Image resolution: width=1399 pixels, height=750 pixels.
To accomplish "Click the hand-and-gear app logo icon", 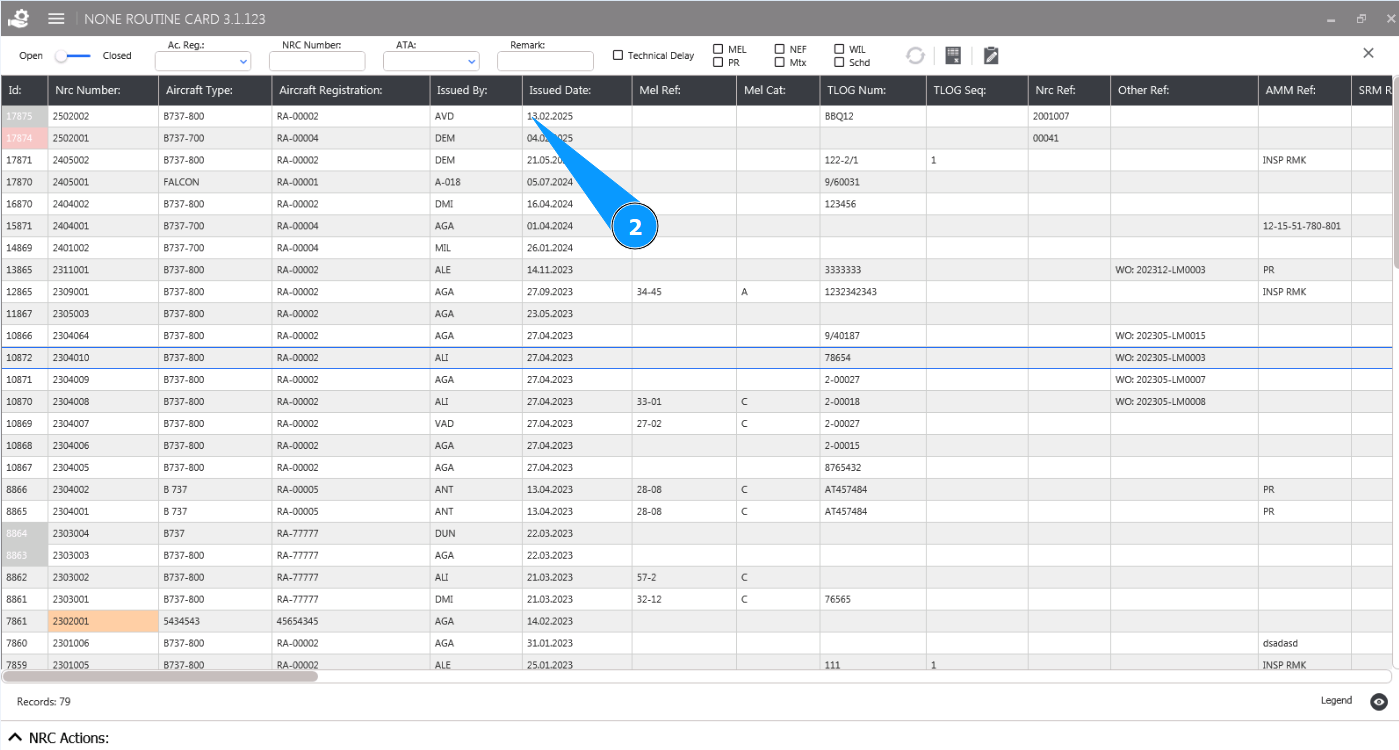I will [x=19, y=19].
